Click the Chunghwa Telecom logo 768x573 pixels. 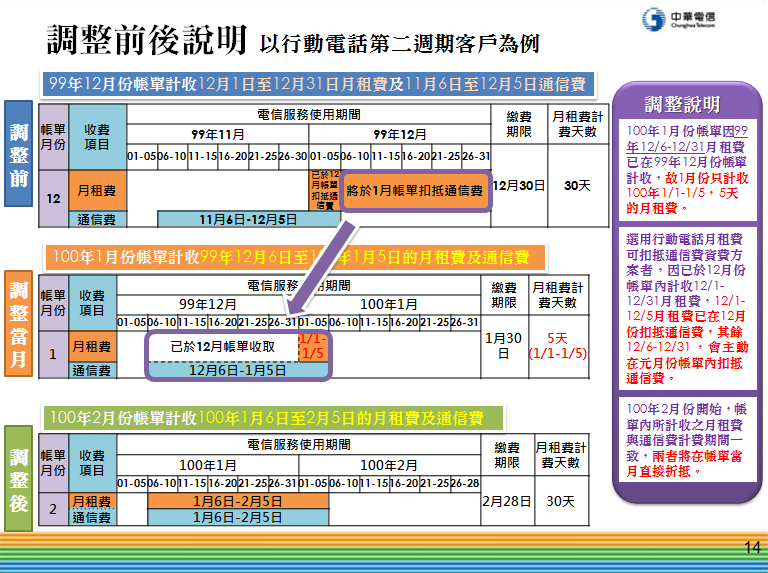point(679,20)
